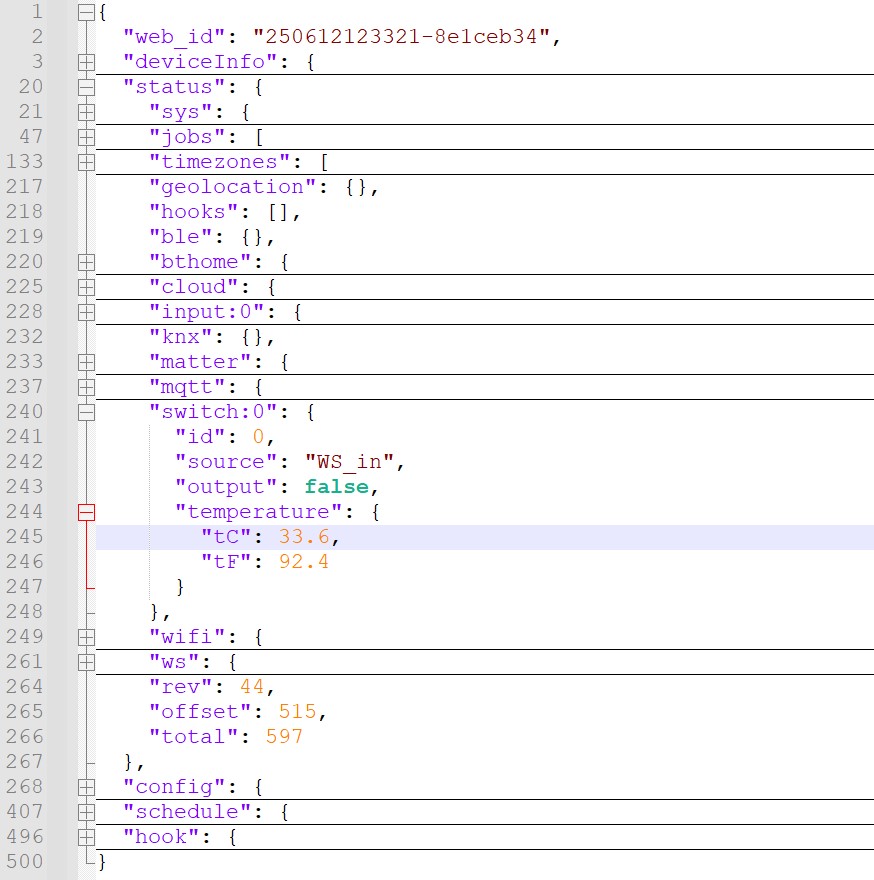Click the offset value 515
This screenshot has width=874, height=880.
[x=298, y=712]
